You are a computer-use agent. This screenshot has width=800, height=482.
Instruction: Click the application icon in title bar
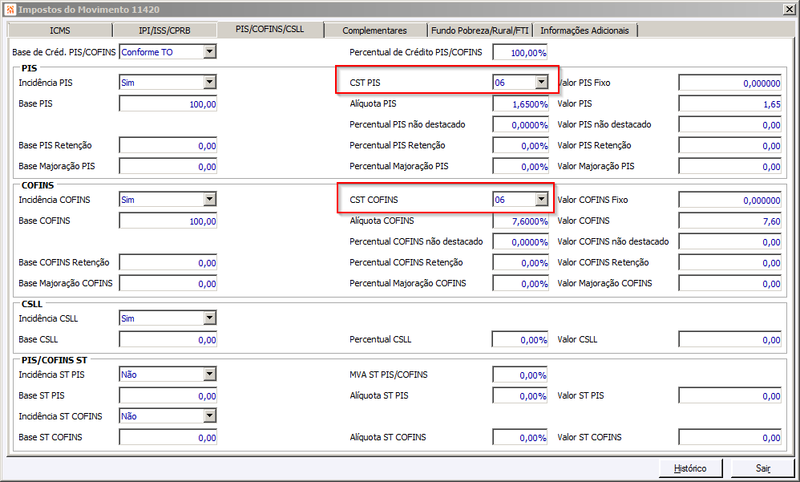(x=10, y=9)
